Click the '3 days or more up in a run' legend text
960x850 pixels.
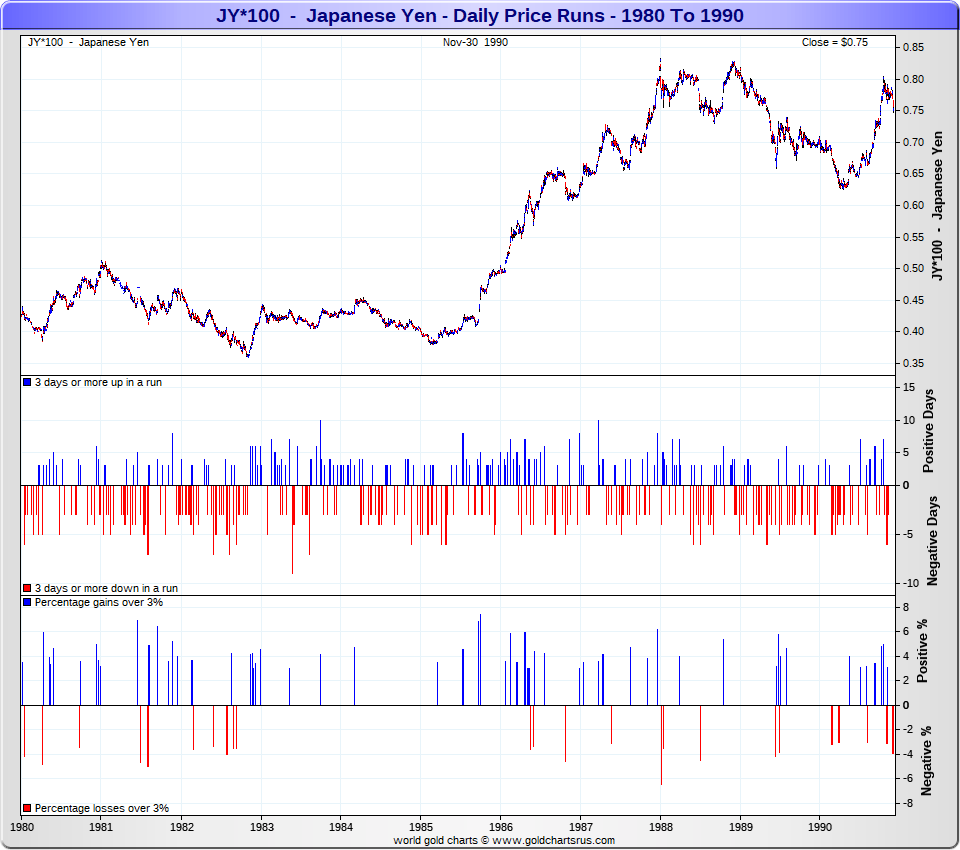(x=98, y=382)
